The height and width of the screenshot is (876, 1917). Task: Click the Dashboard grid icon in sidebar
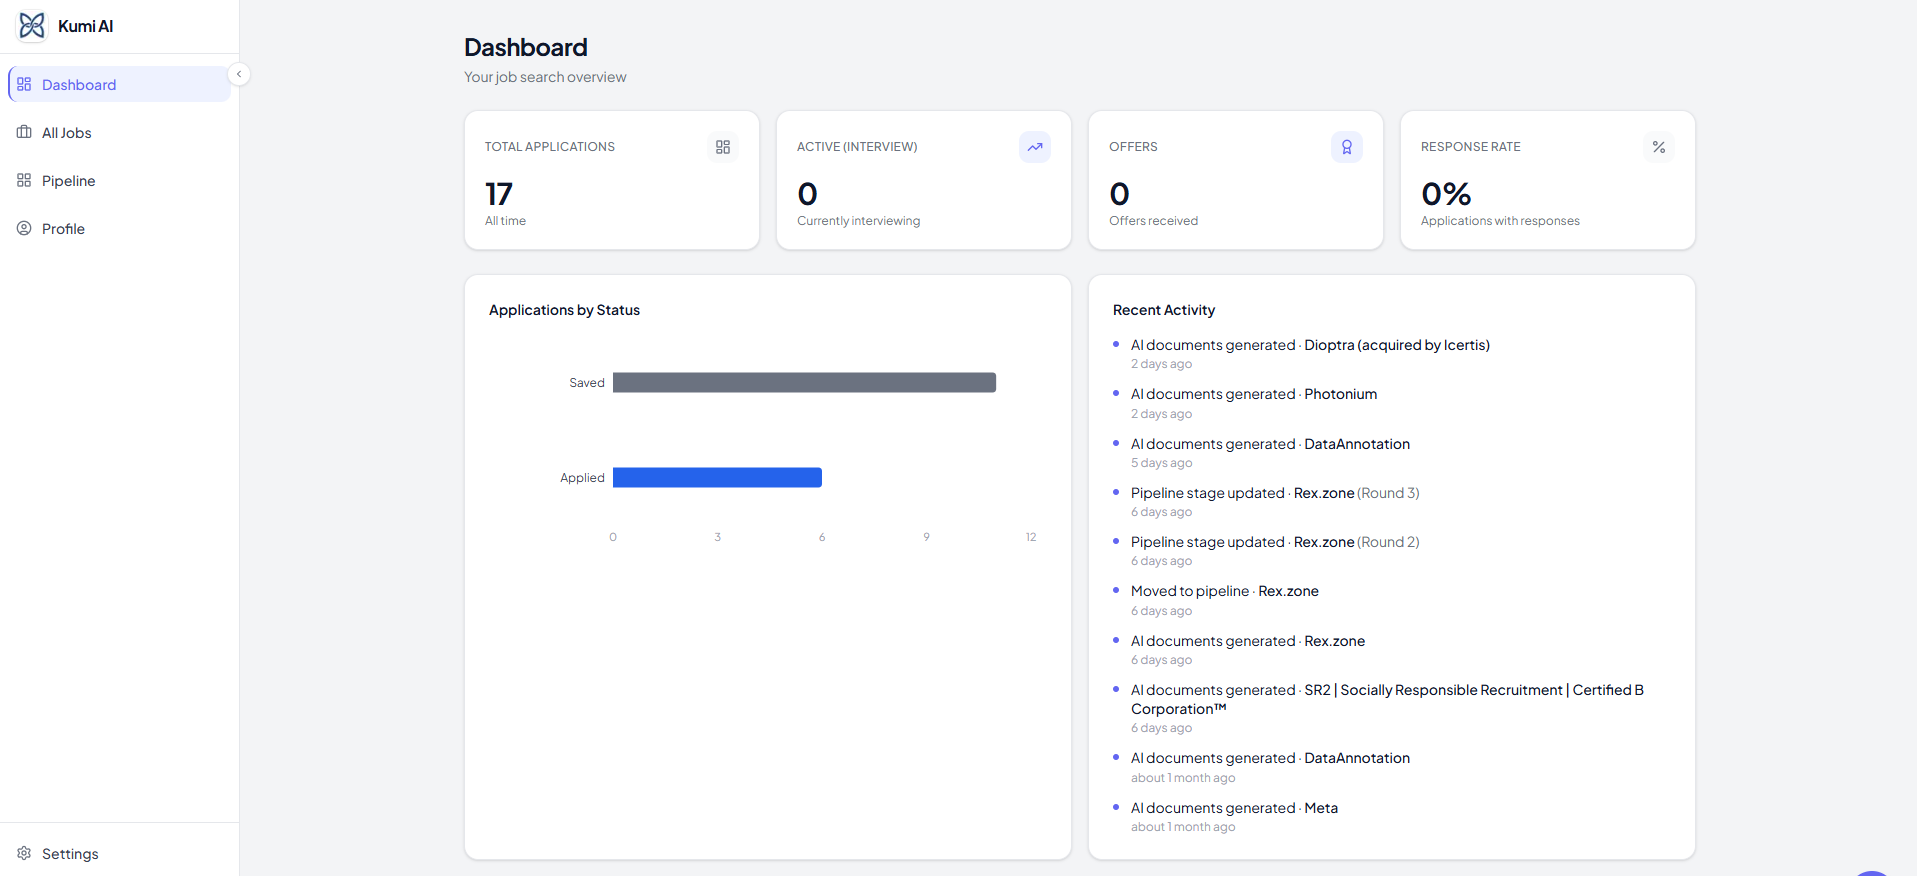pyautogui.click(x=24, y=84)
